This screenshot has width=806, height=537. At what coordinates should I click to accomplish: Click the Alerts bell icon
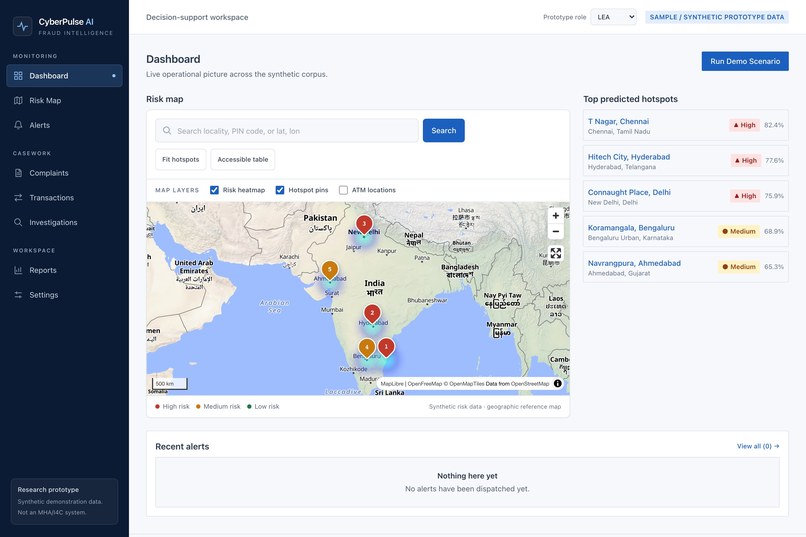[19, 125]
